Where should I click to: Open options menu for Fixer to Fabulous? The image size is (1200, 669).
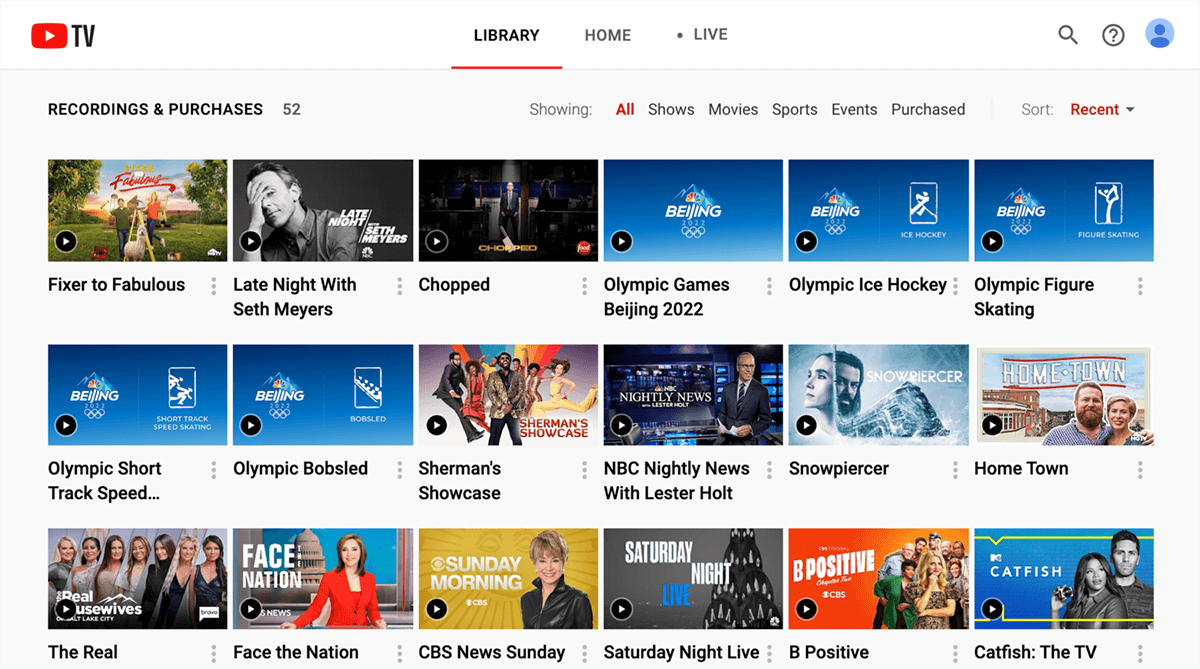pos(213,286)
